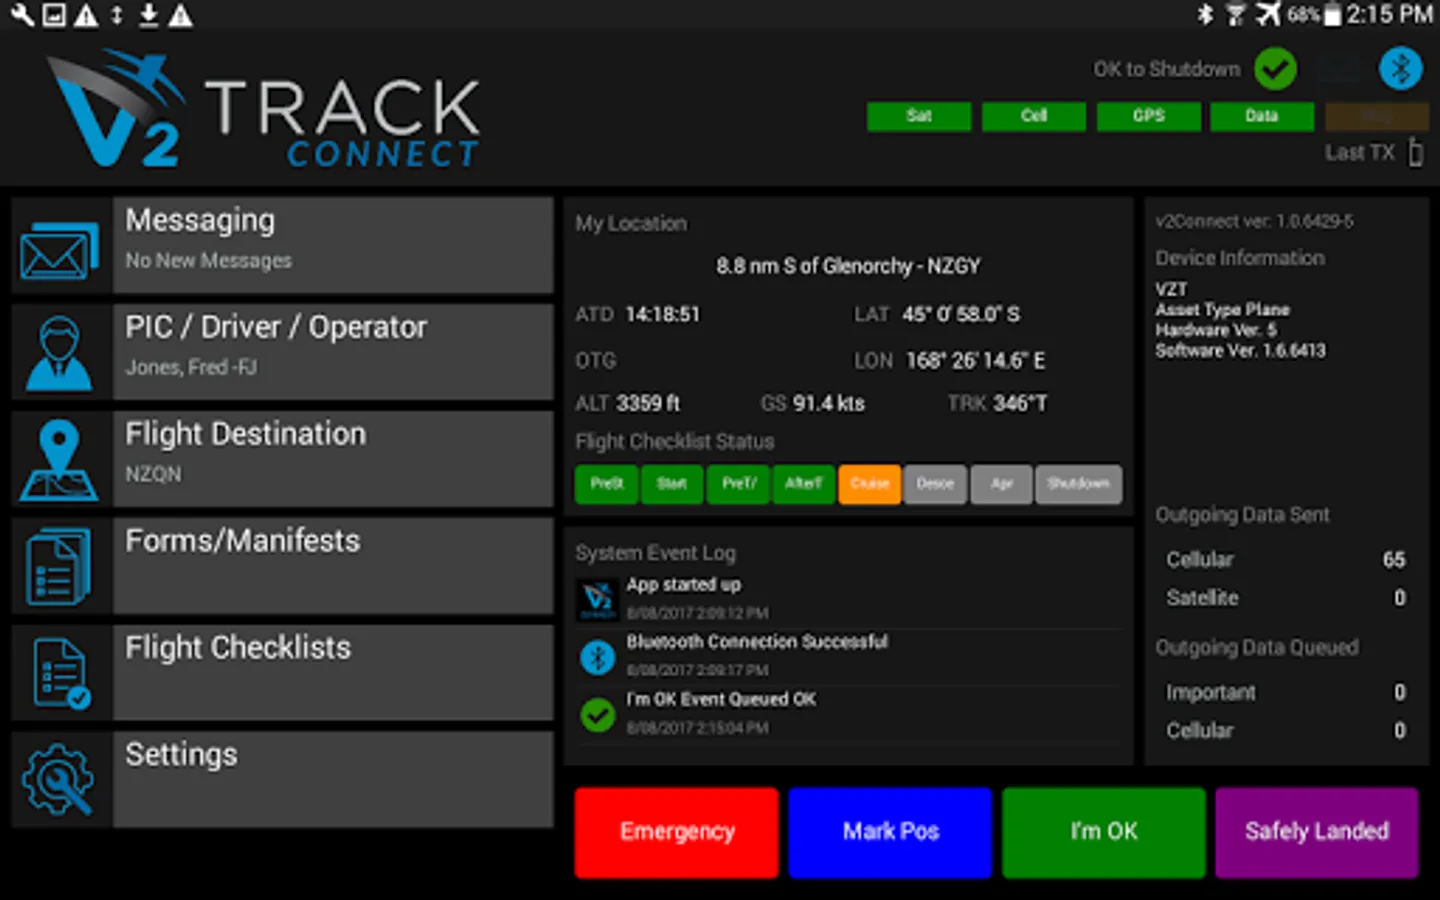Open the Messaging menu row
This screenshot has width=1440, height=900.
pyautogui.click(x=282, y=245)
